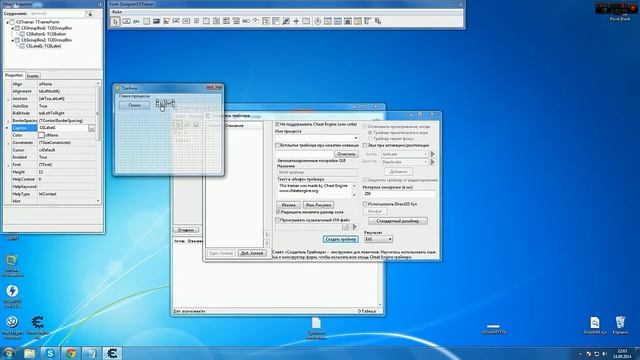Open Google Chrome from the taskbar
The height and width of the screenshot is (360, 640).
tap(71, 353)
